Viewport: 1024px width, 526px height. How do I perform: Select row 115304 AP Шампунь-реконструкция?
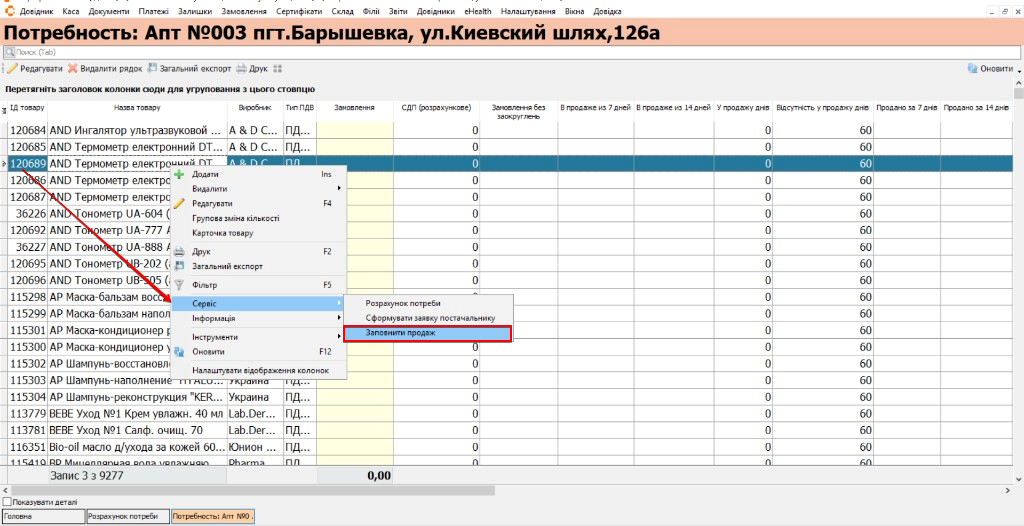coord(509,397)
